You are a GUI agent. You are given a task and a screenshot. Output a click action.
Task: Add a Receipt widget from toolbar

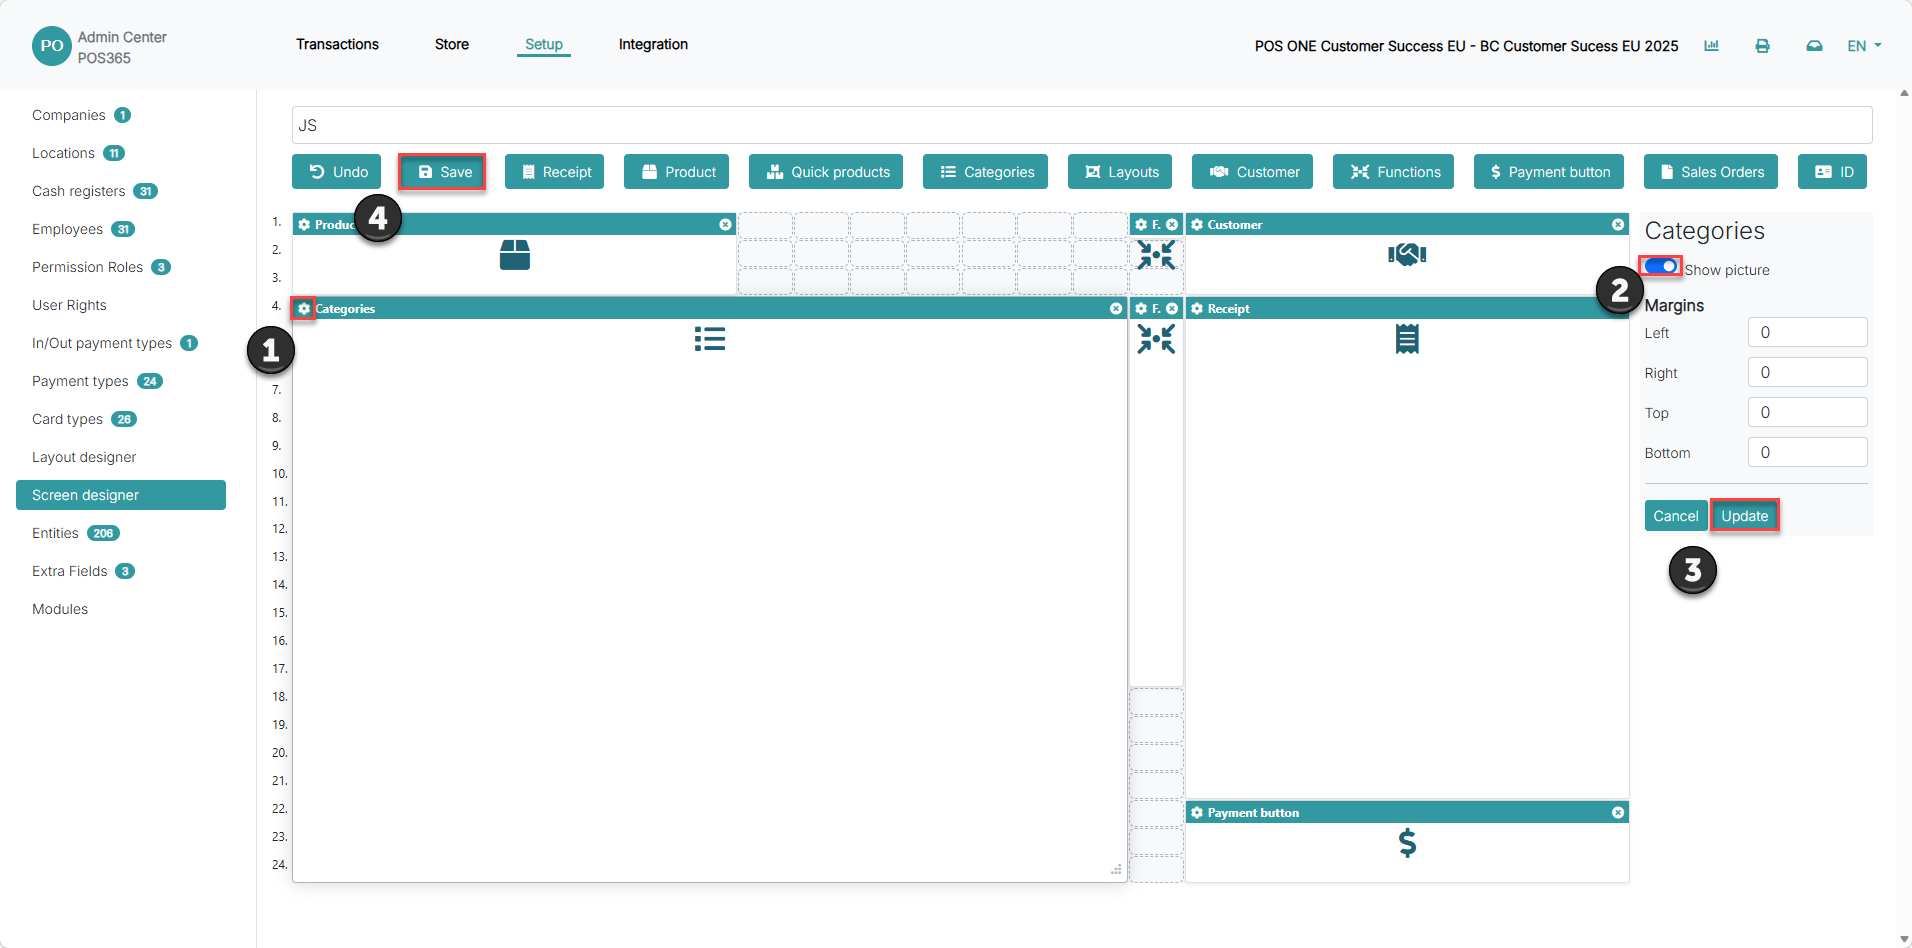coord(554,172)
